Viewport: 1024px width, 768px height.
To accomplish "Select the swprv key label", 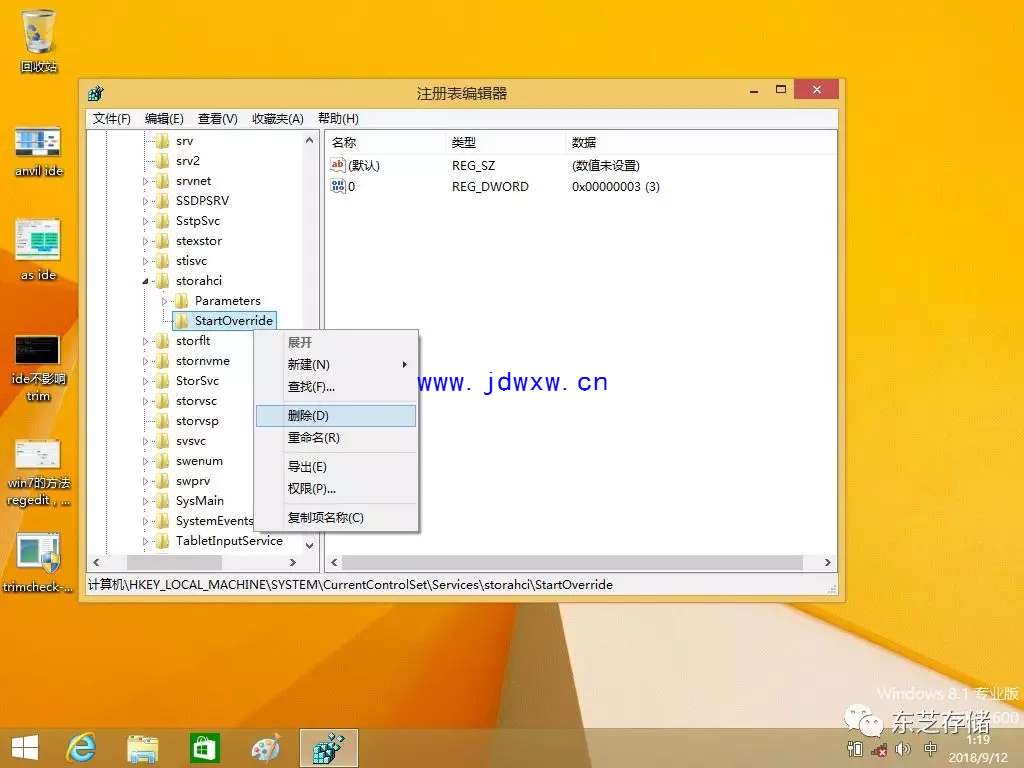I will pos(193,481).
